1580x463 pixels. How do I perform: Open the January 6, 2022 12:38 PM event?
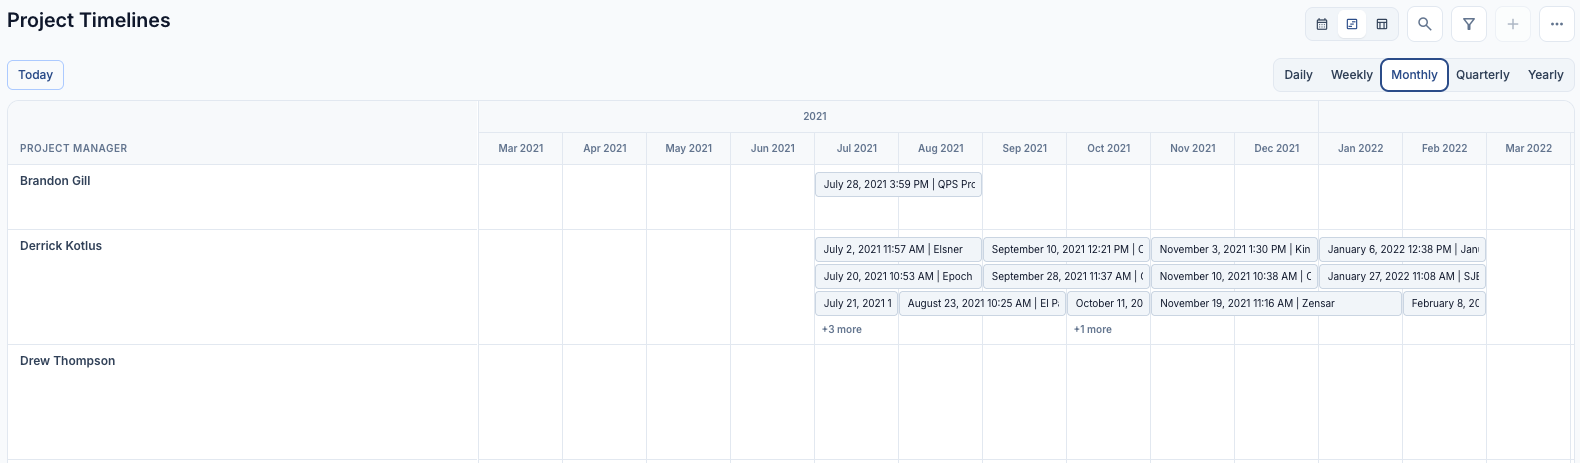coord(1402,249)
